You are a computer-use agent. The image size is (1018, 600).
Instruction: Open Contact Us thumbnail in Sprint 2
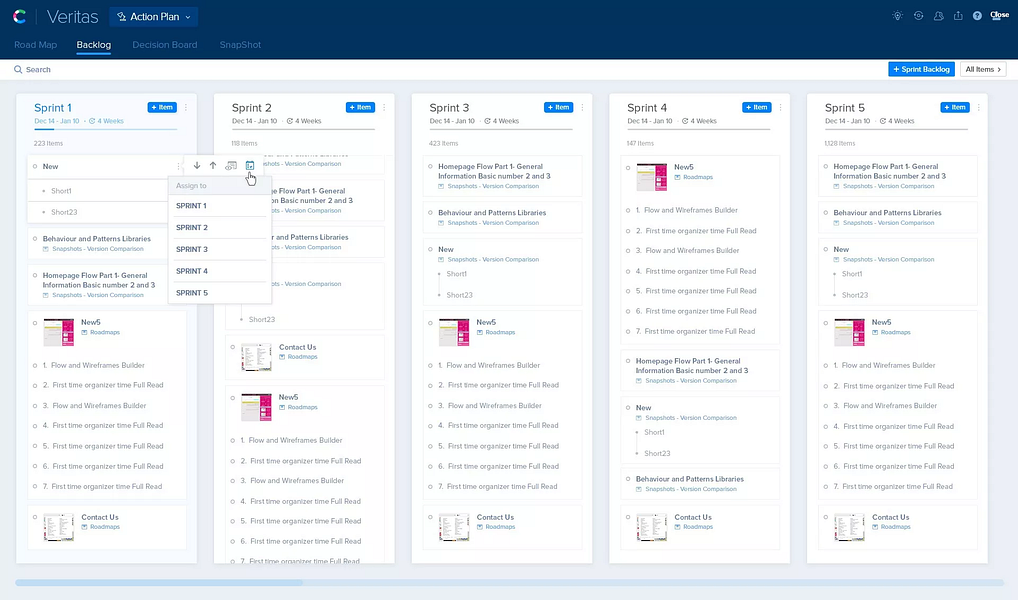(256, 357)
